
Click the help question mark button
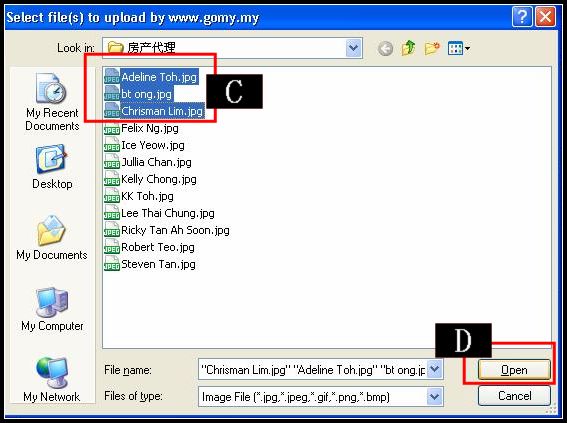[x=522, y=17]
